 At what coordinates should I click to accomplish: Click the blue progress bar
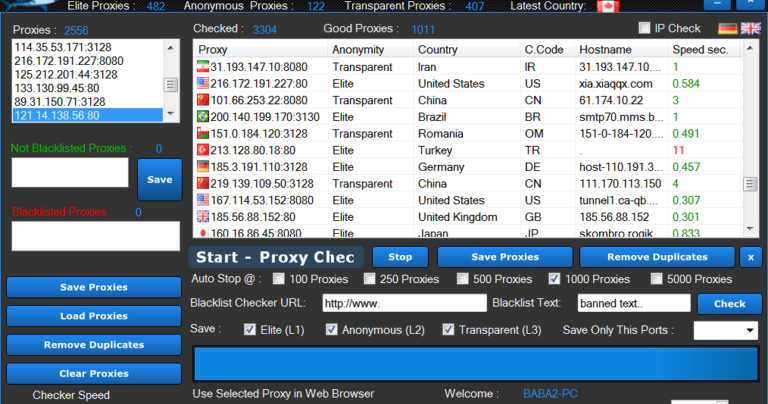476,364
